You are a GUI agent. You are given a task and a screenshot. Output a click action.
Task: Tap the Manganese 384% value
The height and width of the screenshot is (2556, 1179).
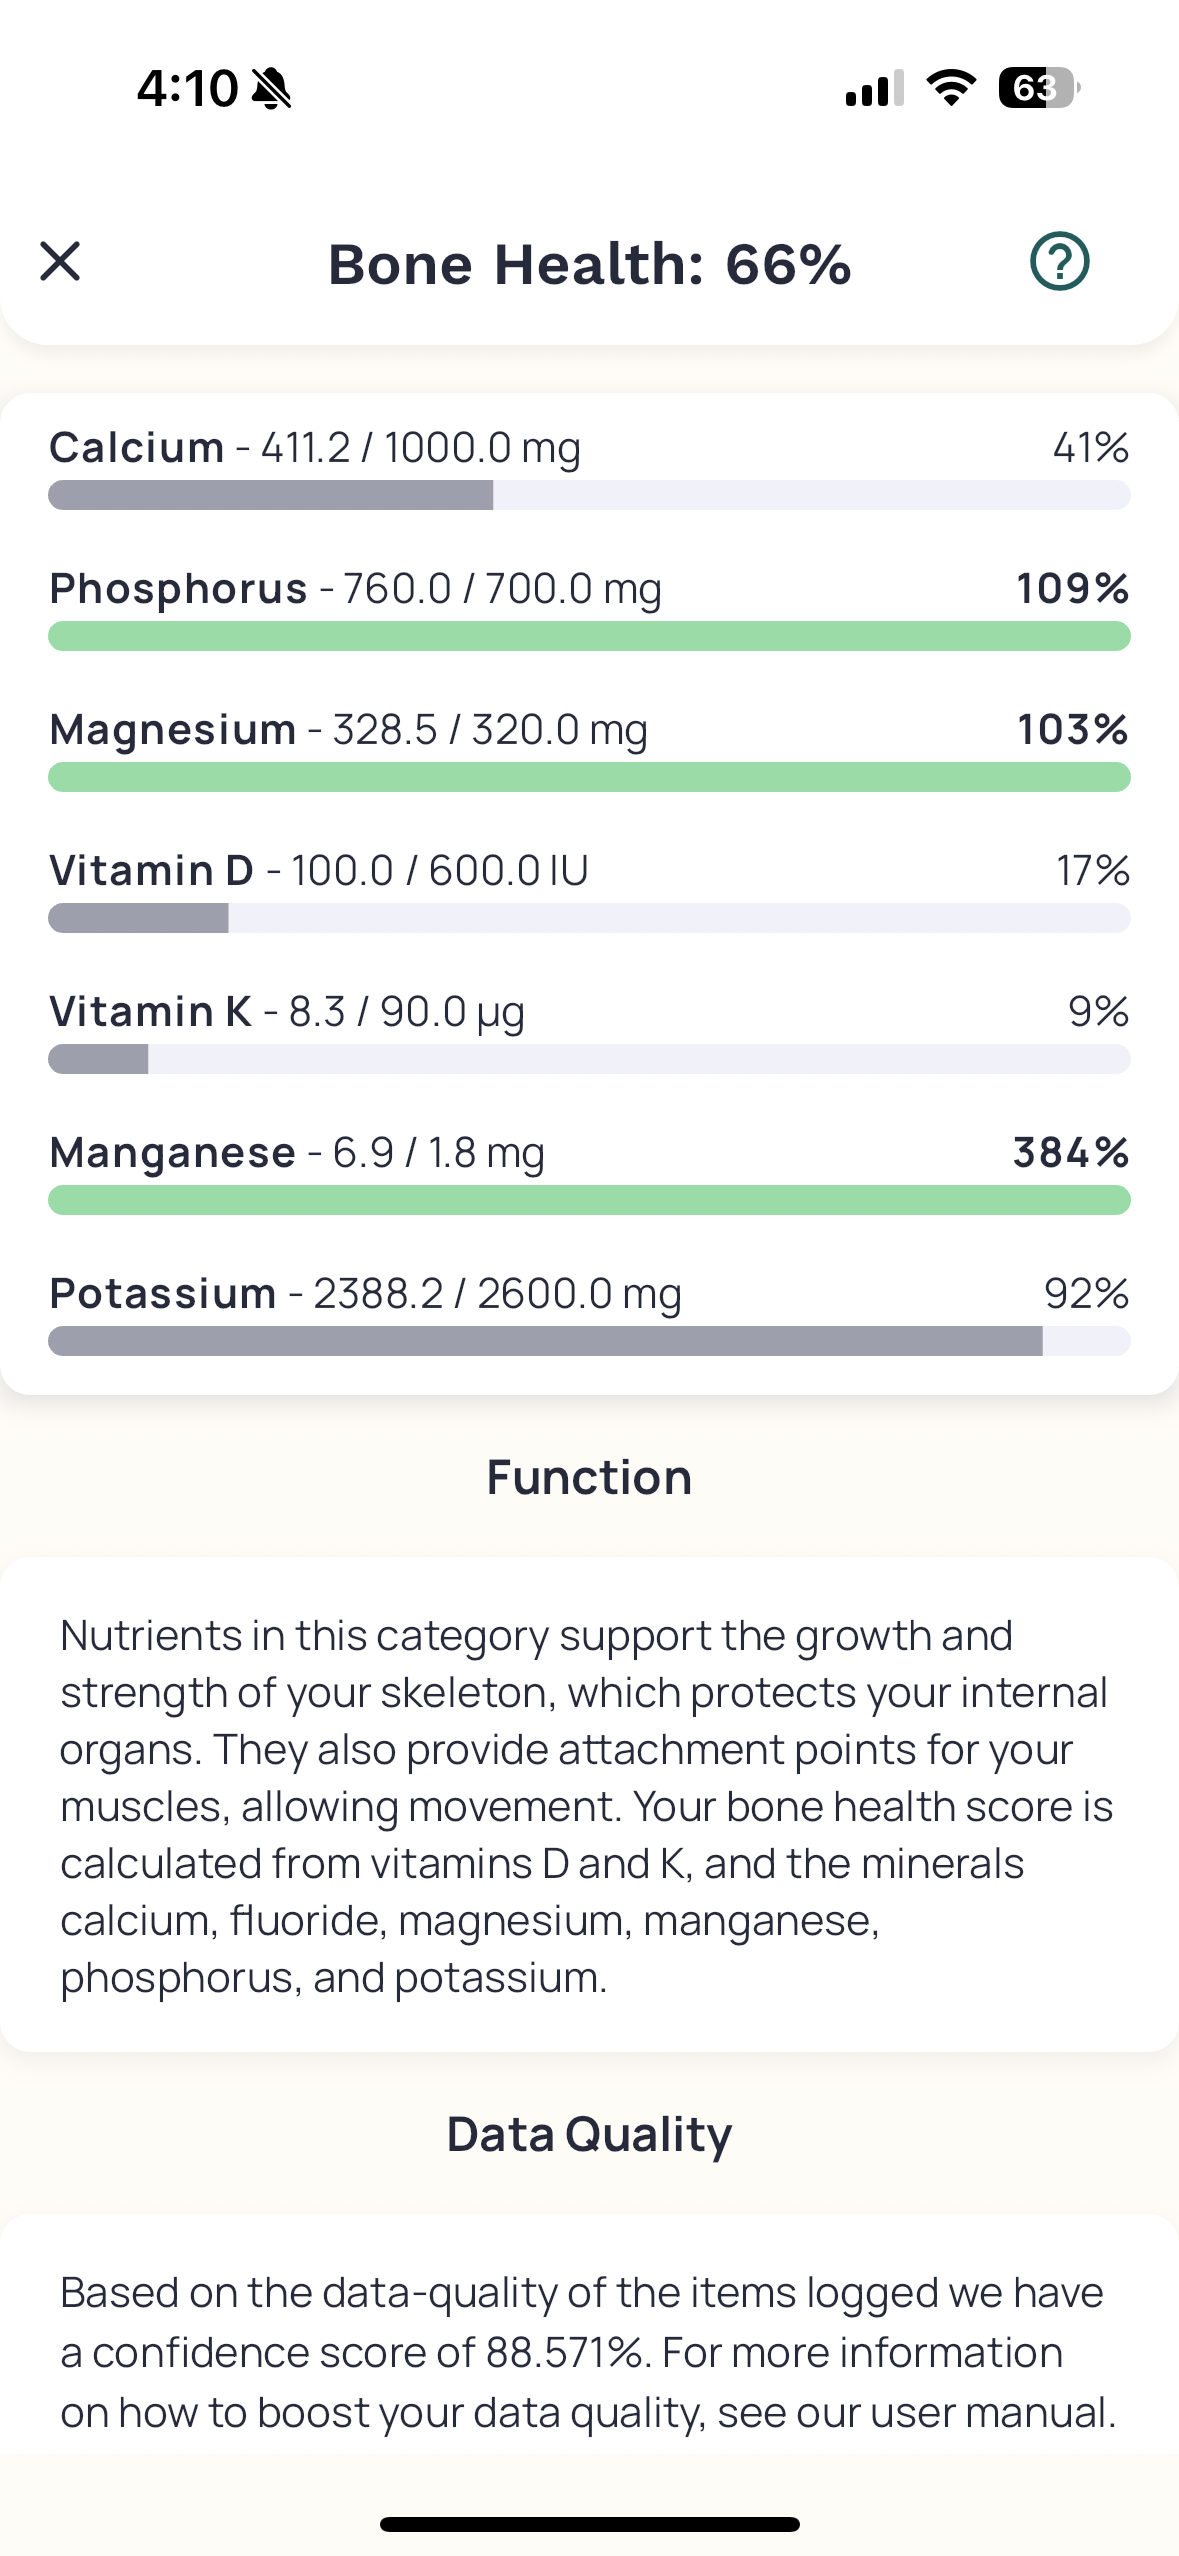pos(1071,1152)
